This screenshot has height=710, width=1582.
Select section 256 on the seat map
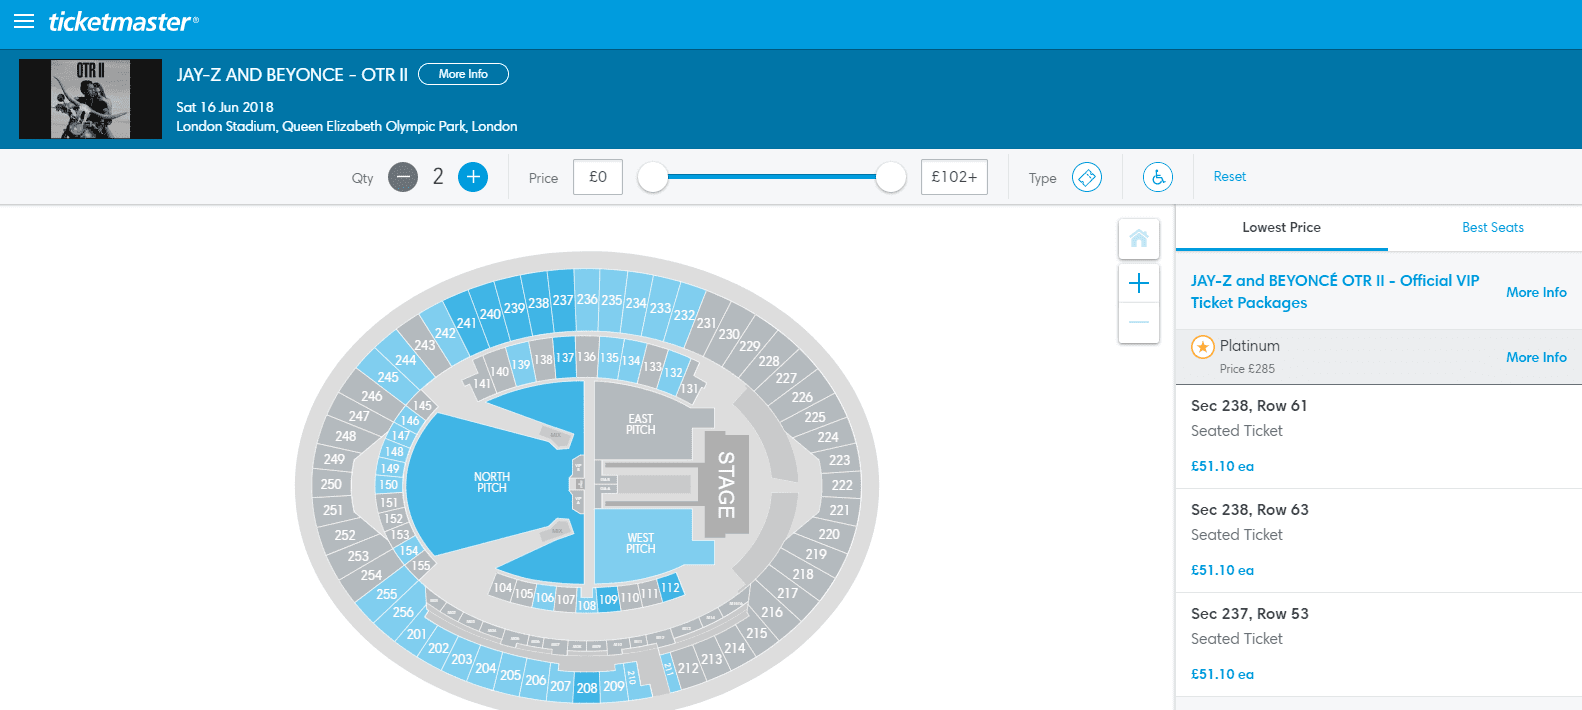pos(403,612)
